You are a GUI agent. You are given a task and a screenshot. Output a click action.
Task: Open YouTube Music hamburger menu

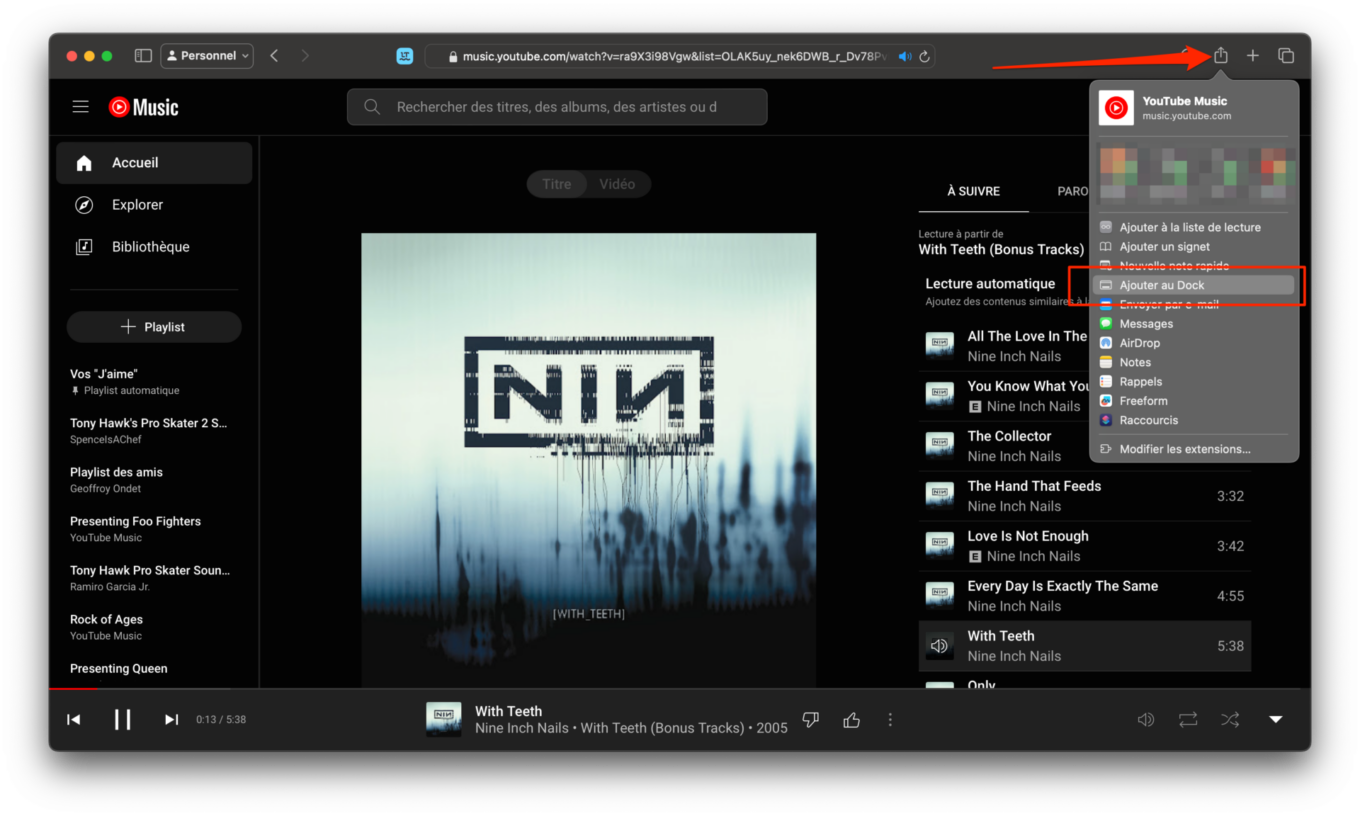point(81,107)
